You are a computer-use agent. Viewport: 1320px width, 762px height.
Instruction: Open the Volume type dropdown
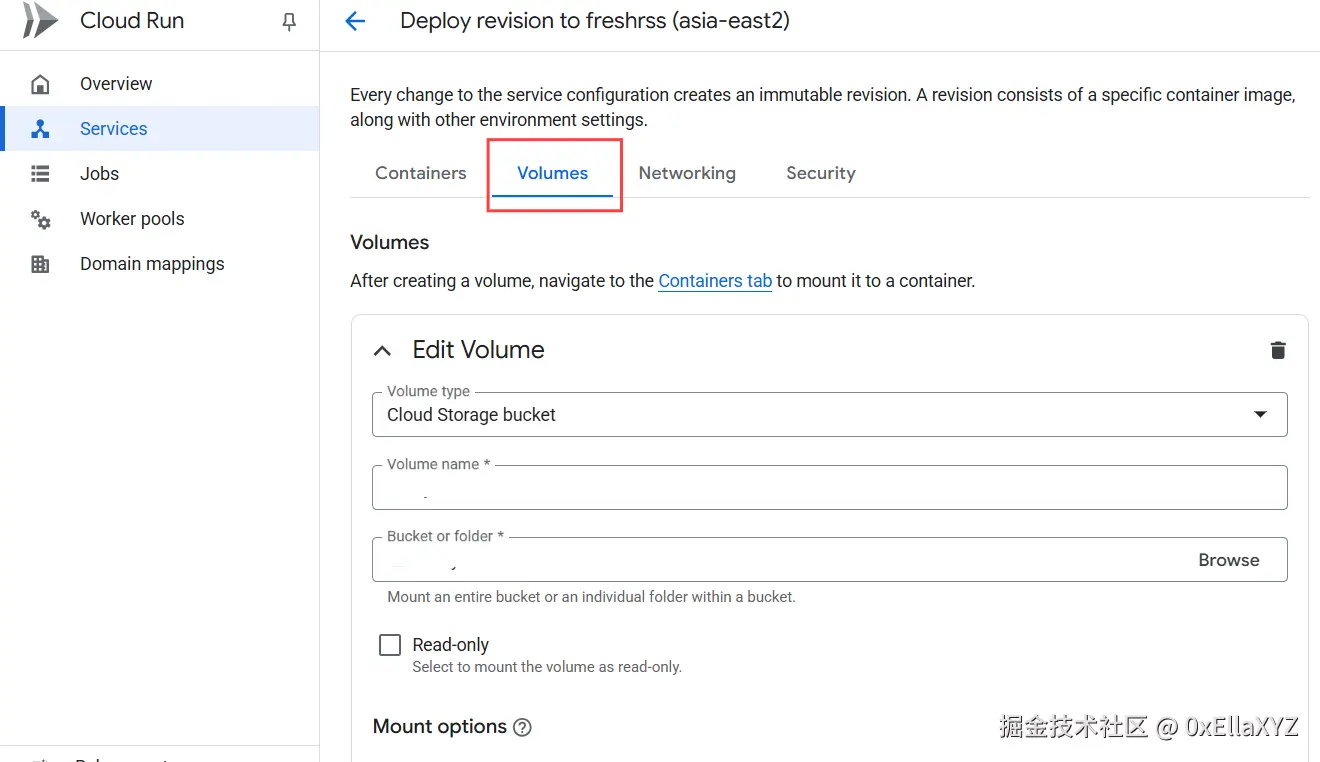pos(829,415)
